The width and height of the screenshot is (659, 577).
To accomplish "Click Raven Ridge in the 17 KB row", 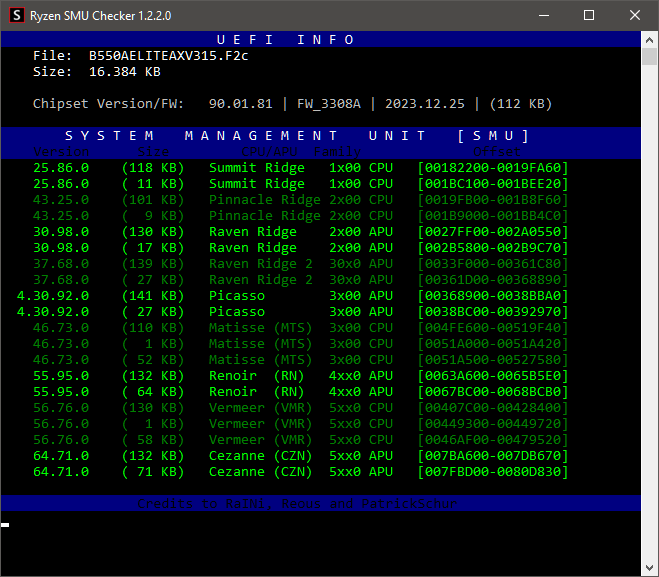I will tap(253, 248).
